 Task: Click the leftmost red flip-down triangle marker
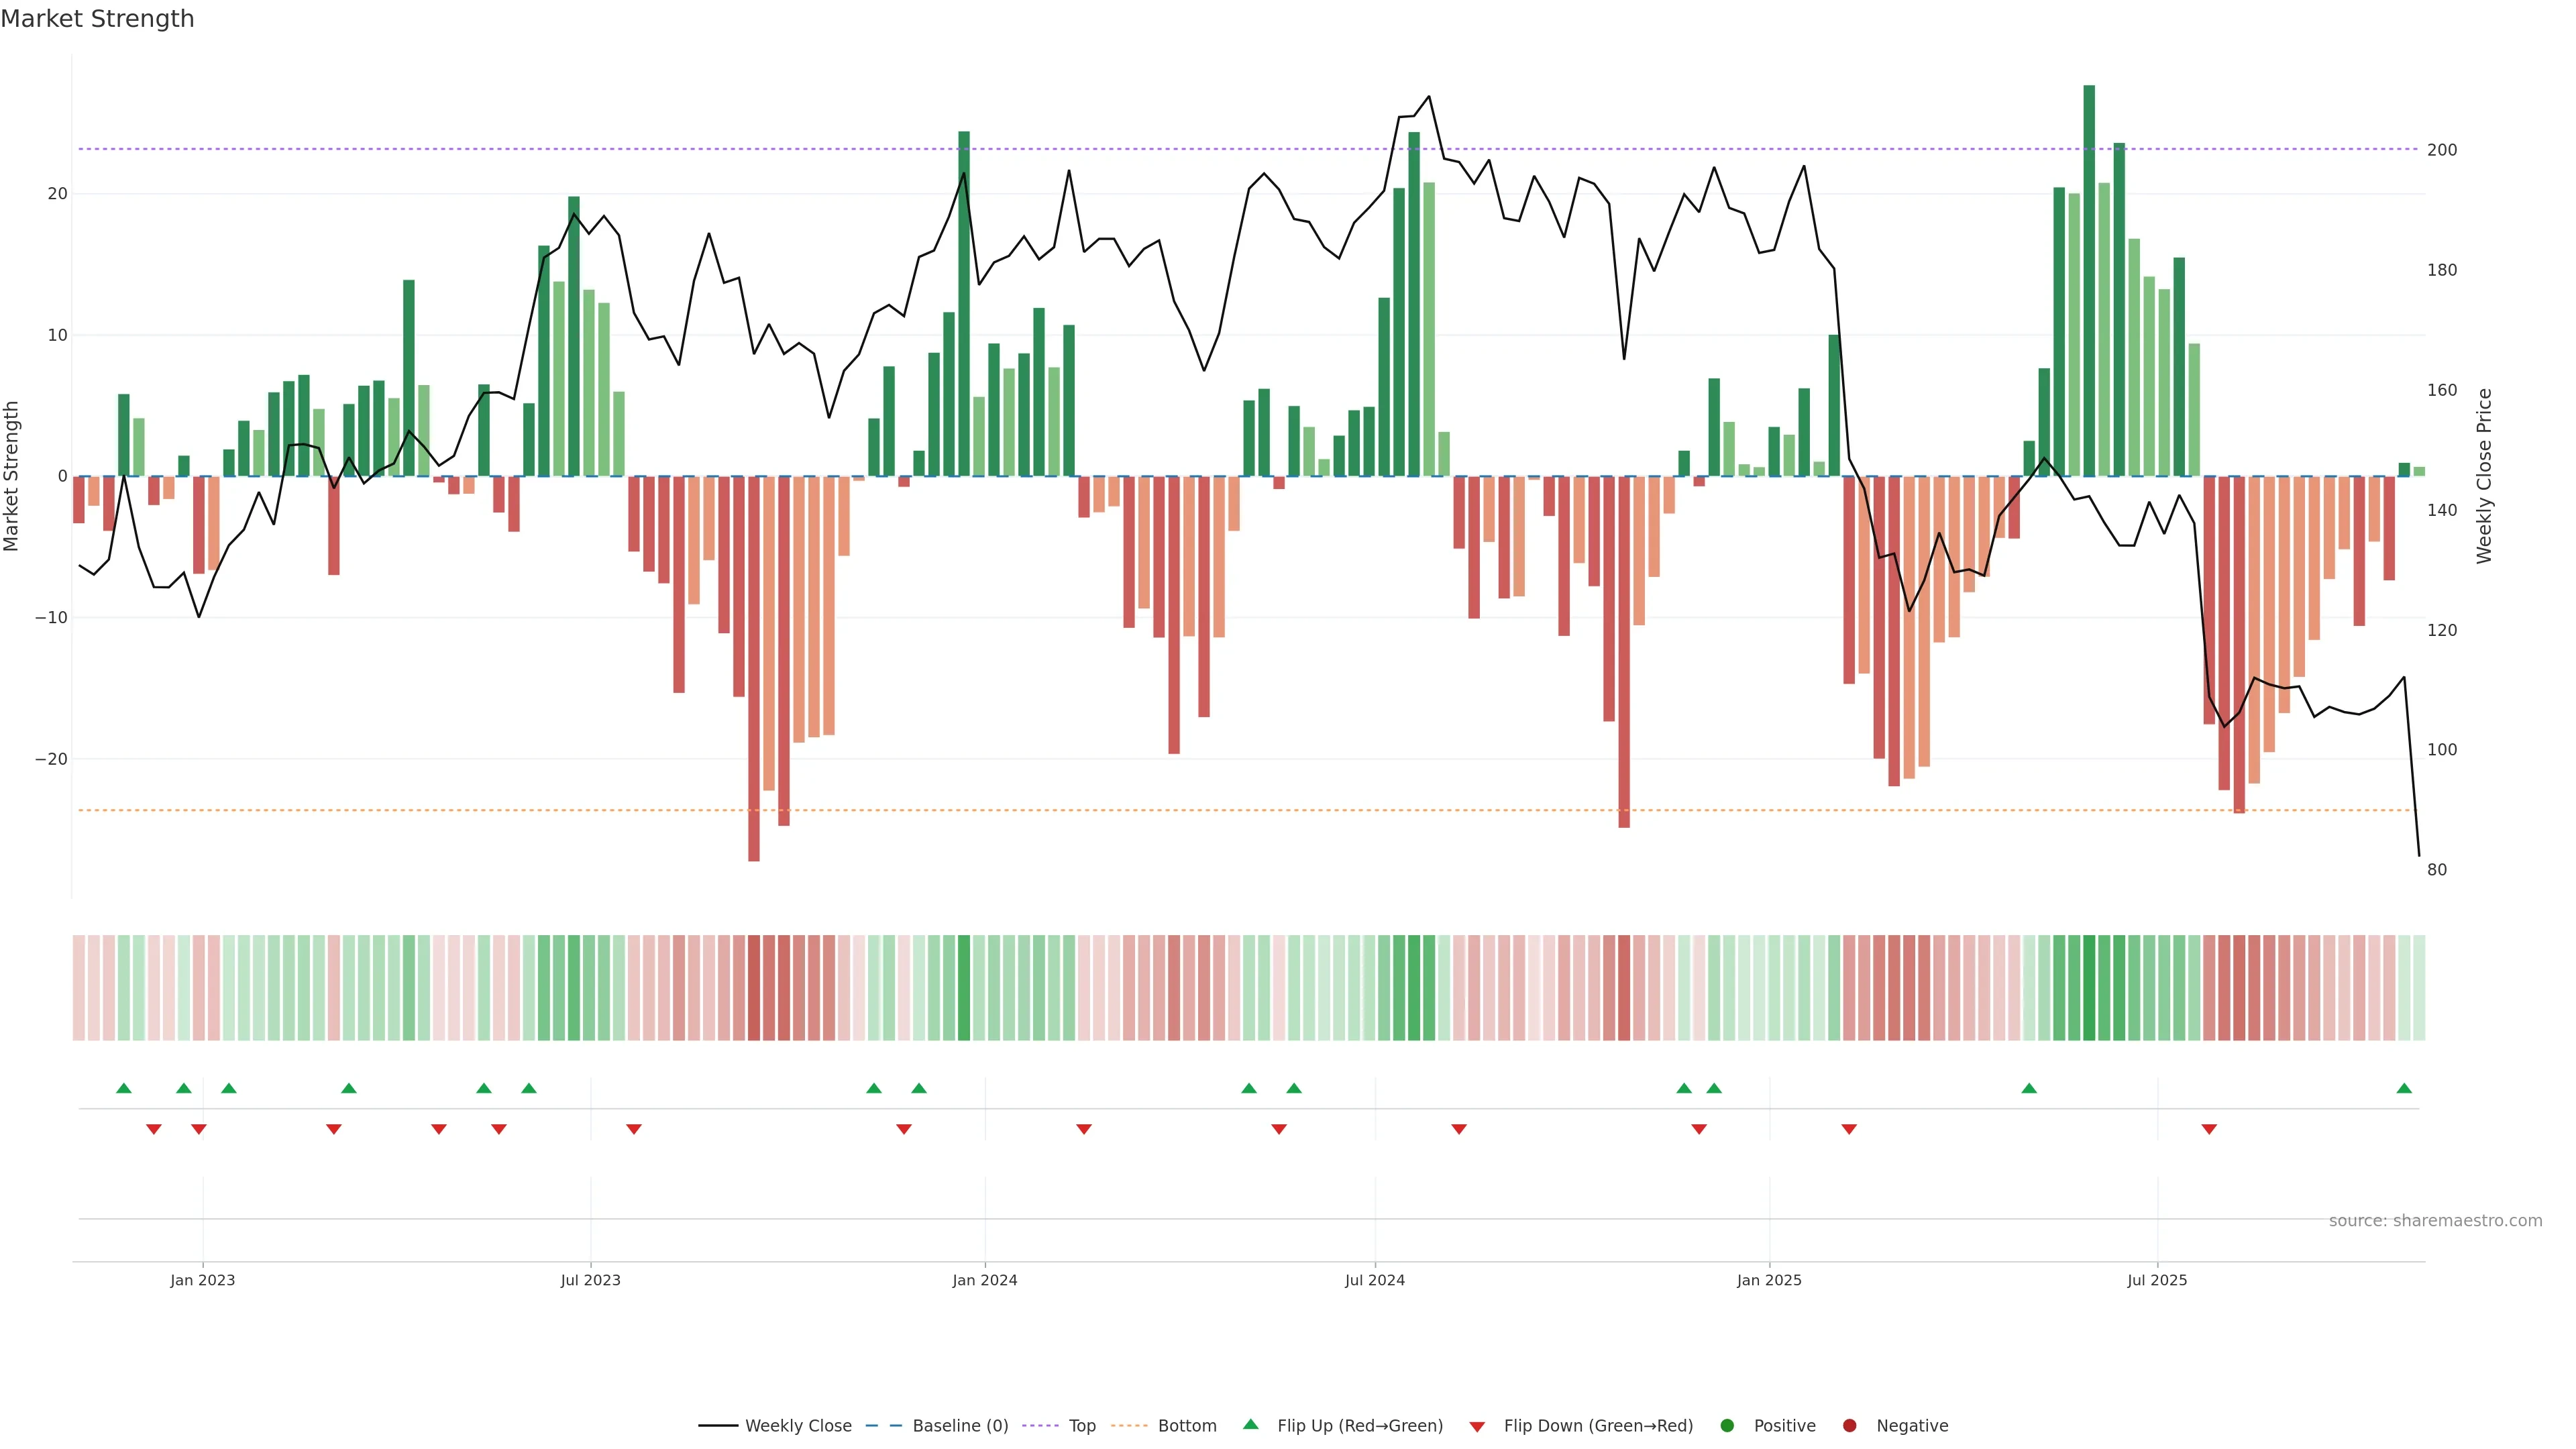(154, 1129)
